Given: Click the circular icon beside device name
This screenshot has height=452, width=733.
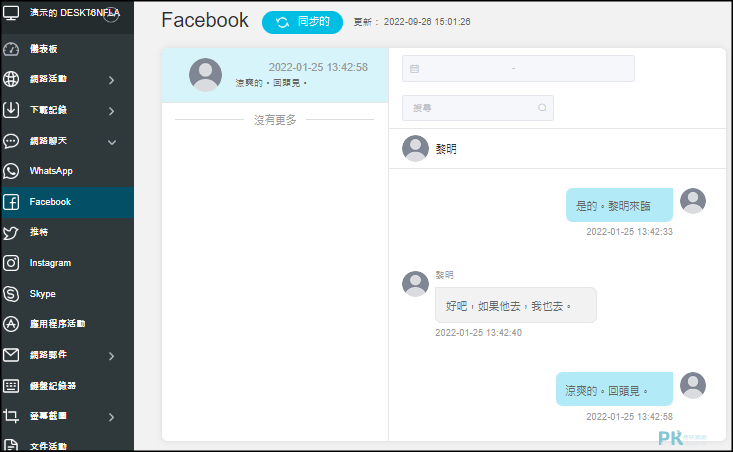Looking at the screenshot, I should (111, 14).
